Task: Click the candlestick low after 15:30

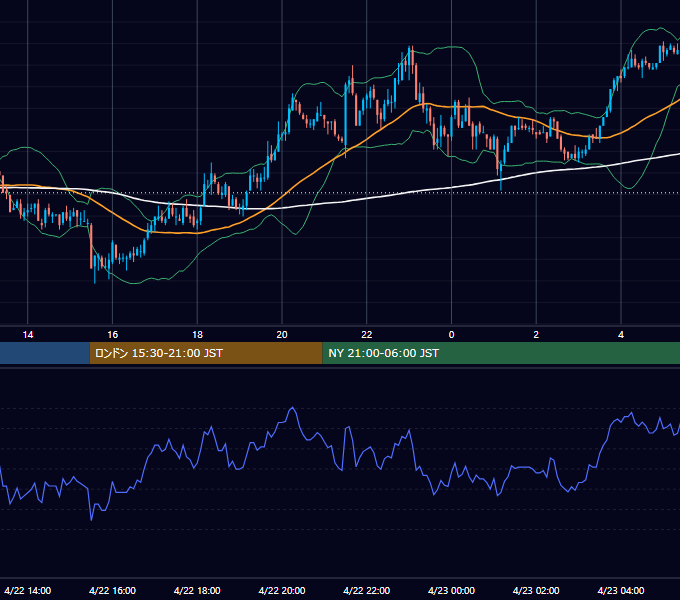Action: tap(95, 282)
